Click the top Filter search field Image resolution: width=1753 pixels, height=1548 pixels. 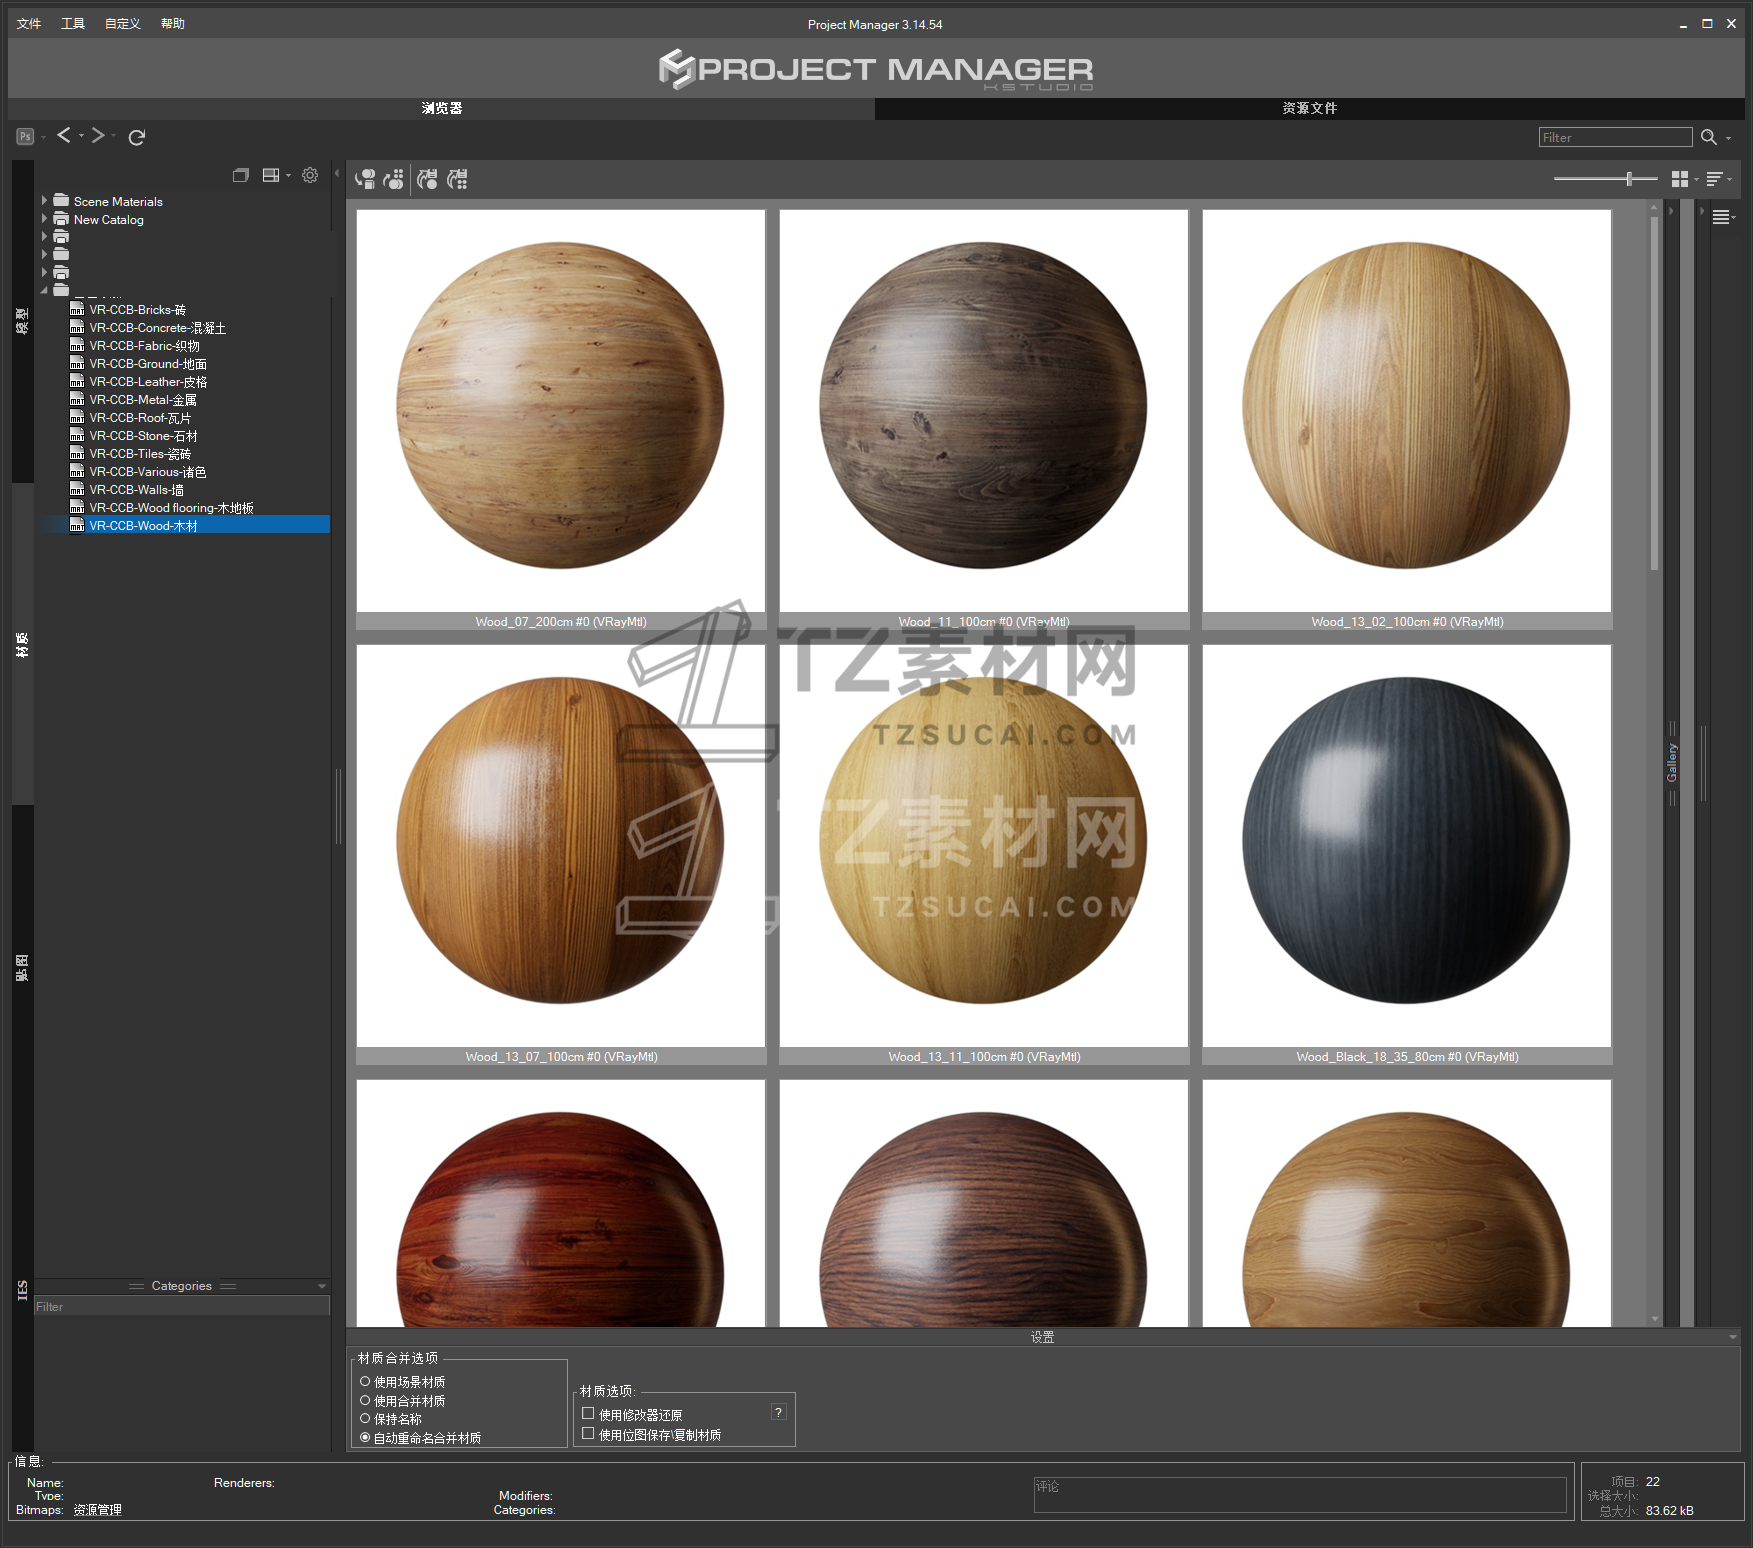click(1615, 137)
